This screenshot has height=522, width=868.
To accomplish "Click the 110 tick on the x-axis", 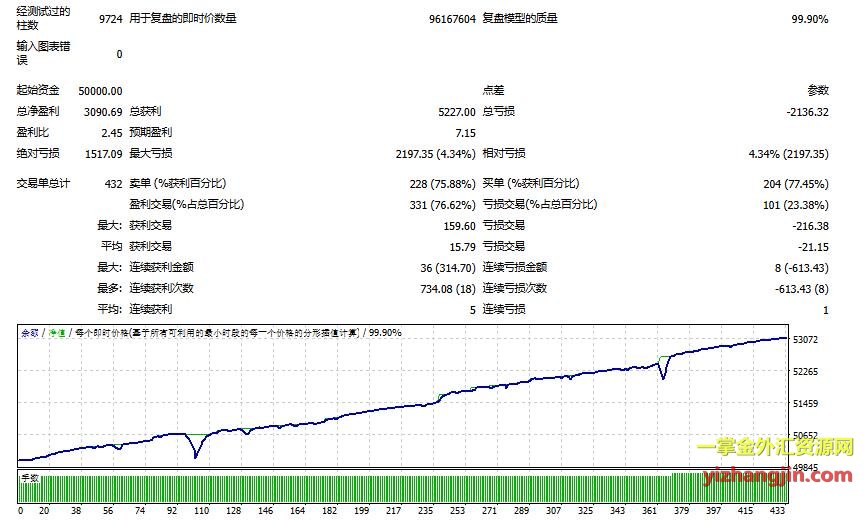I will click(201, 510).
